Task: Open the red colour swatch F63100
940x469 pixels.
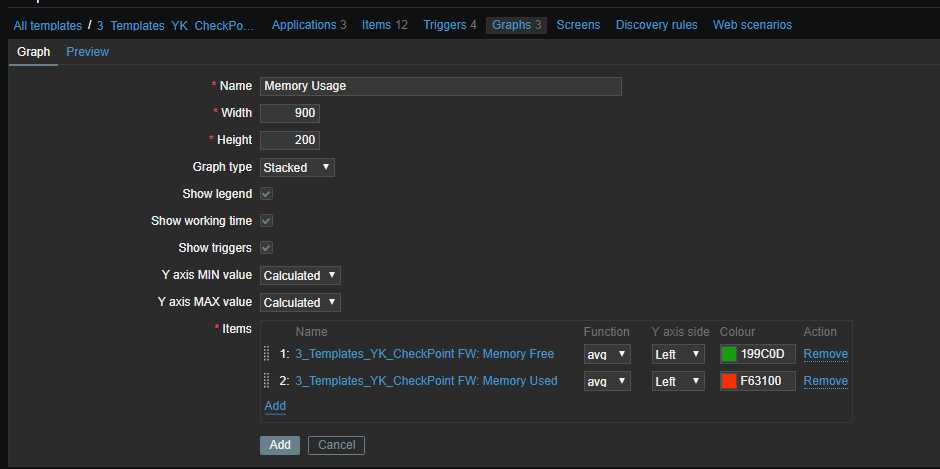Action: click(729, 381)
